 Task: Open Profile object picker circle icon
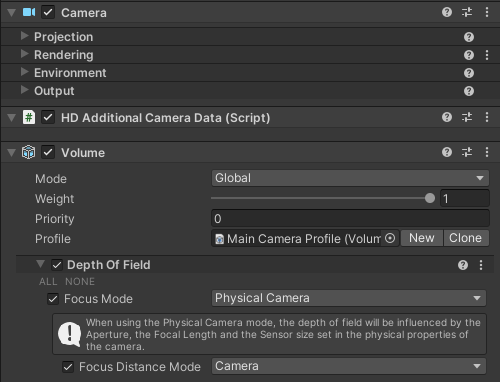tap(390, 238)
